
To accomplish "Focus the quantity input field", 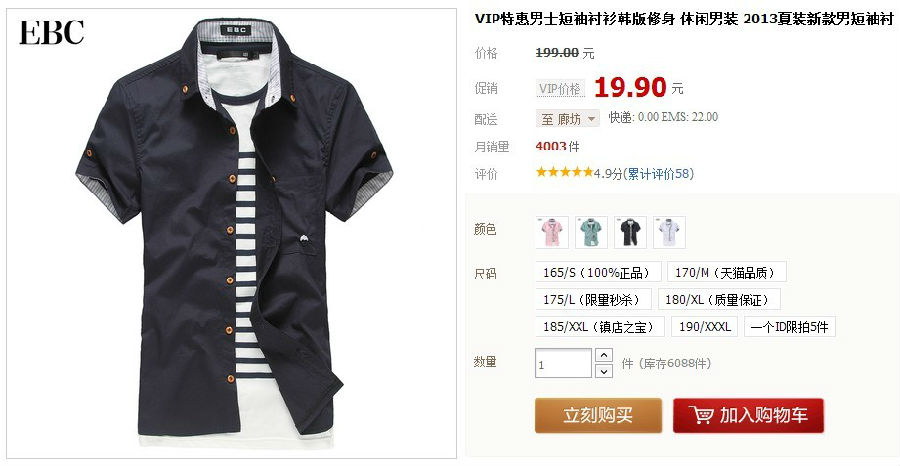I will (563, 363).
